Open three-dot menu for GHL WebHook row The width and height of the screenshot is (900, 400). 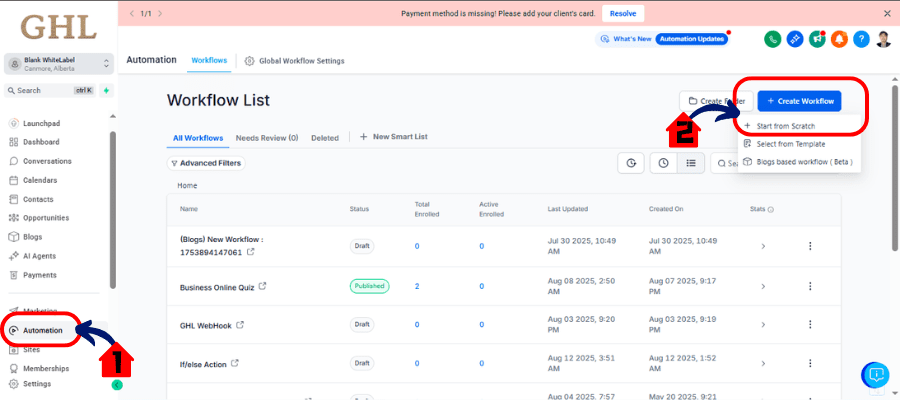(x=810, y=324)
